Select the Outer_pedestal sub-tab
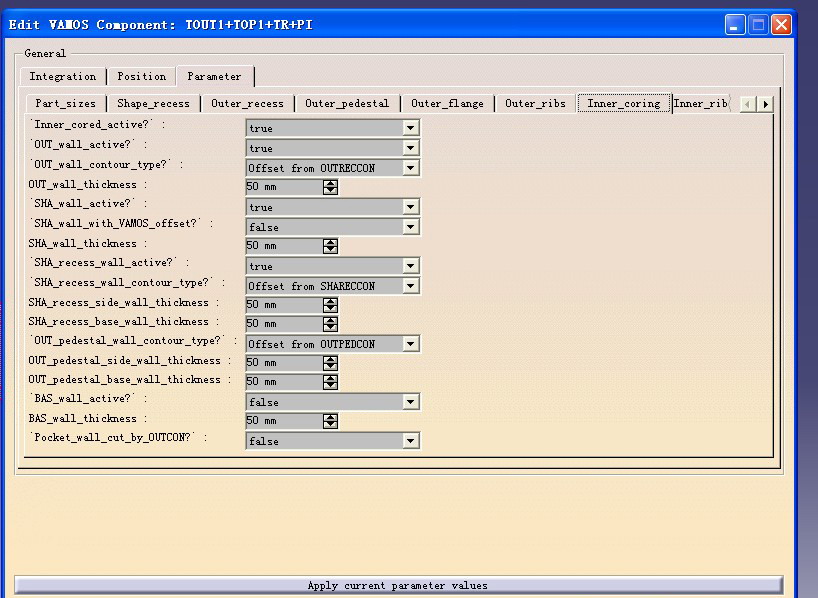The image size is (818, 598). pyautogui.click(x=347, y=103)
